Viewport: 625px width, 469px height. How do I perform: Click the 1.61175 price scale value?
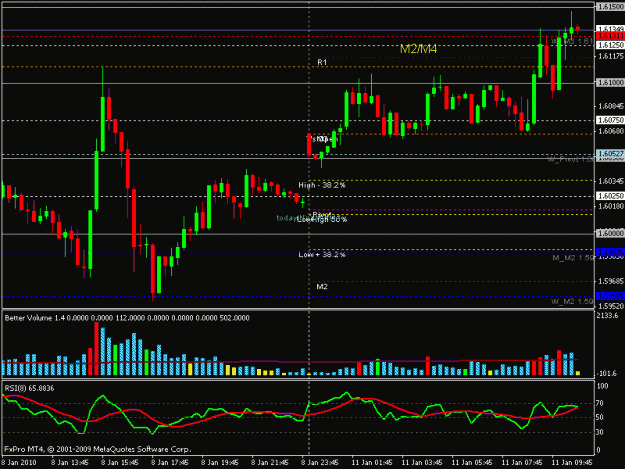pos(610,56)
